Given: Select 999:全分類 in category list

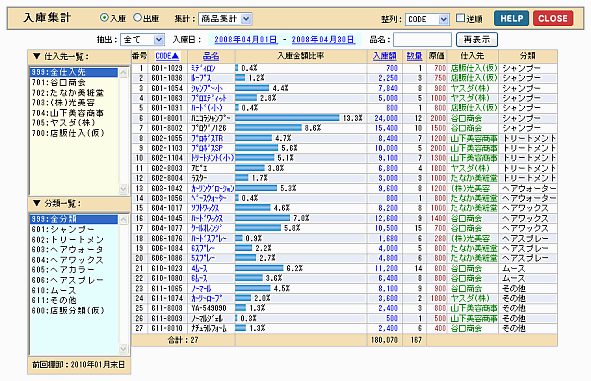Looking at the screenshot, I should (x=74, y=219).
